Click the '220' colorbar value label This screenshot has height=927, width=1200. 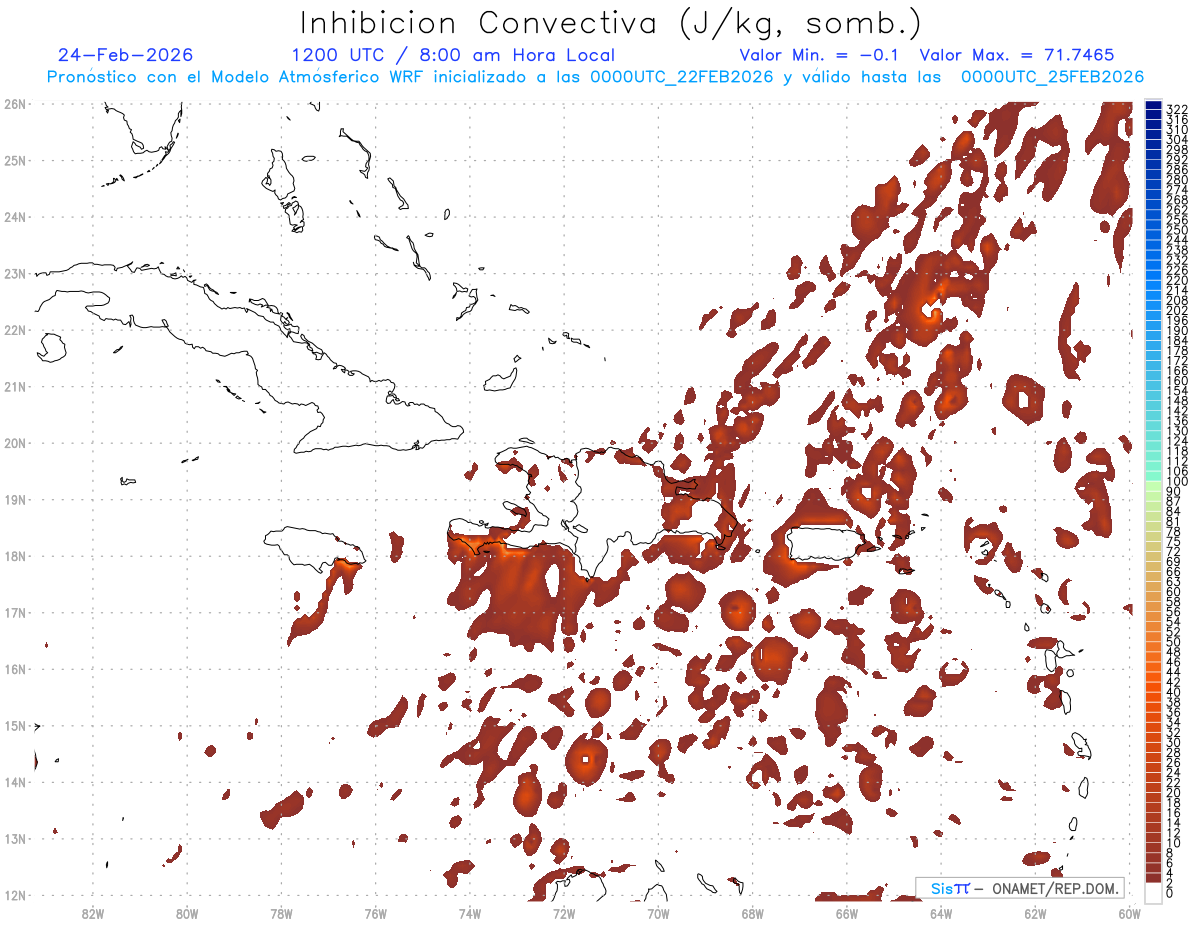point(1177,280)
